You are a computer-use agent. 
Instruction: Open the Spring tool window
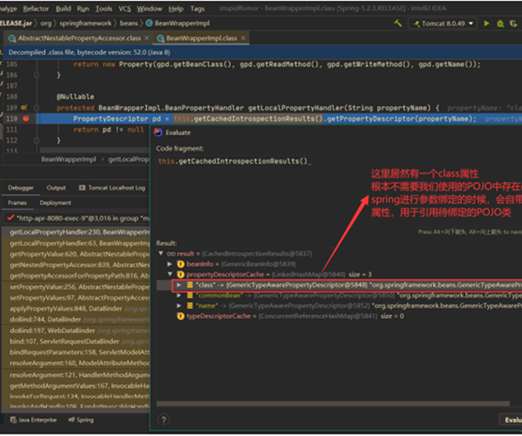81,420
